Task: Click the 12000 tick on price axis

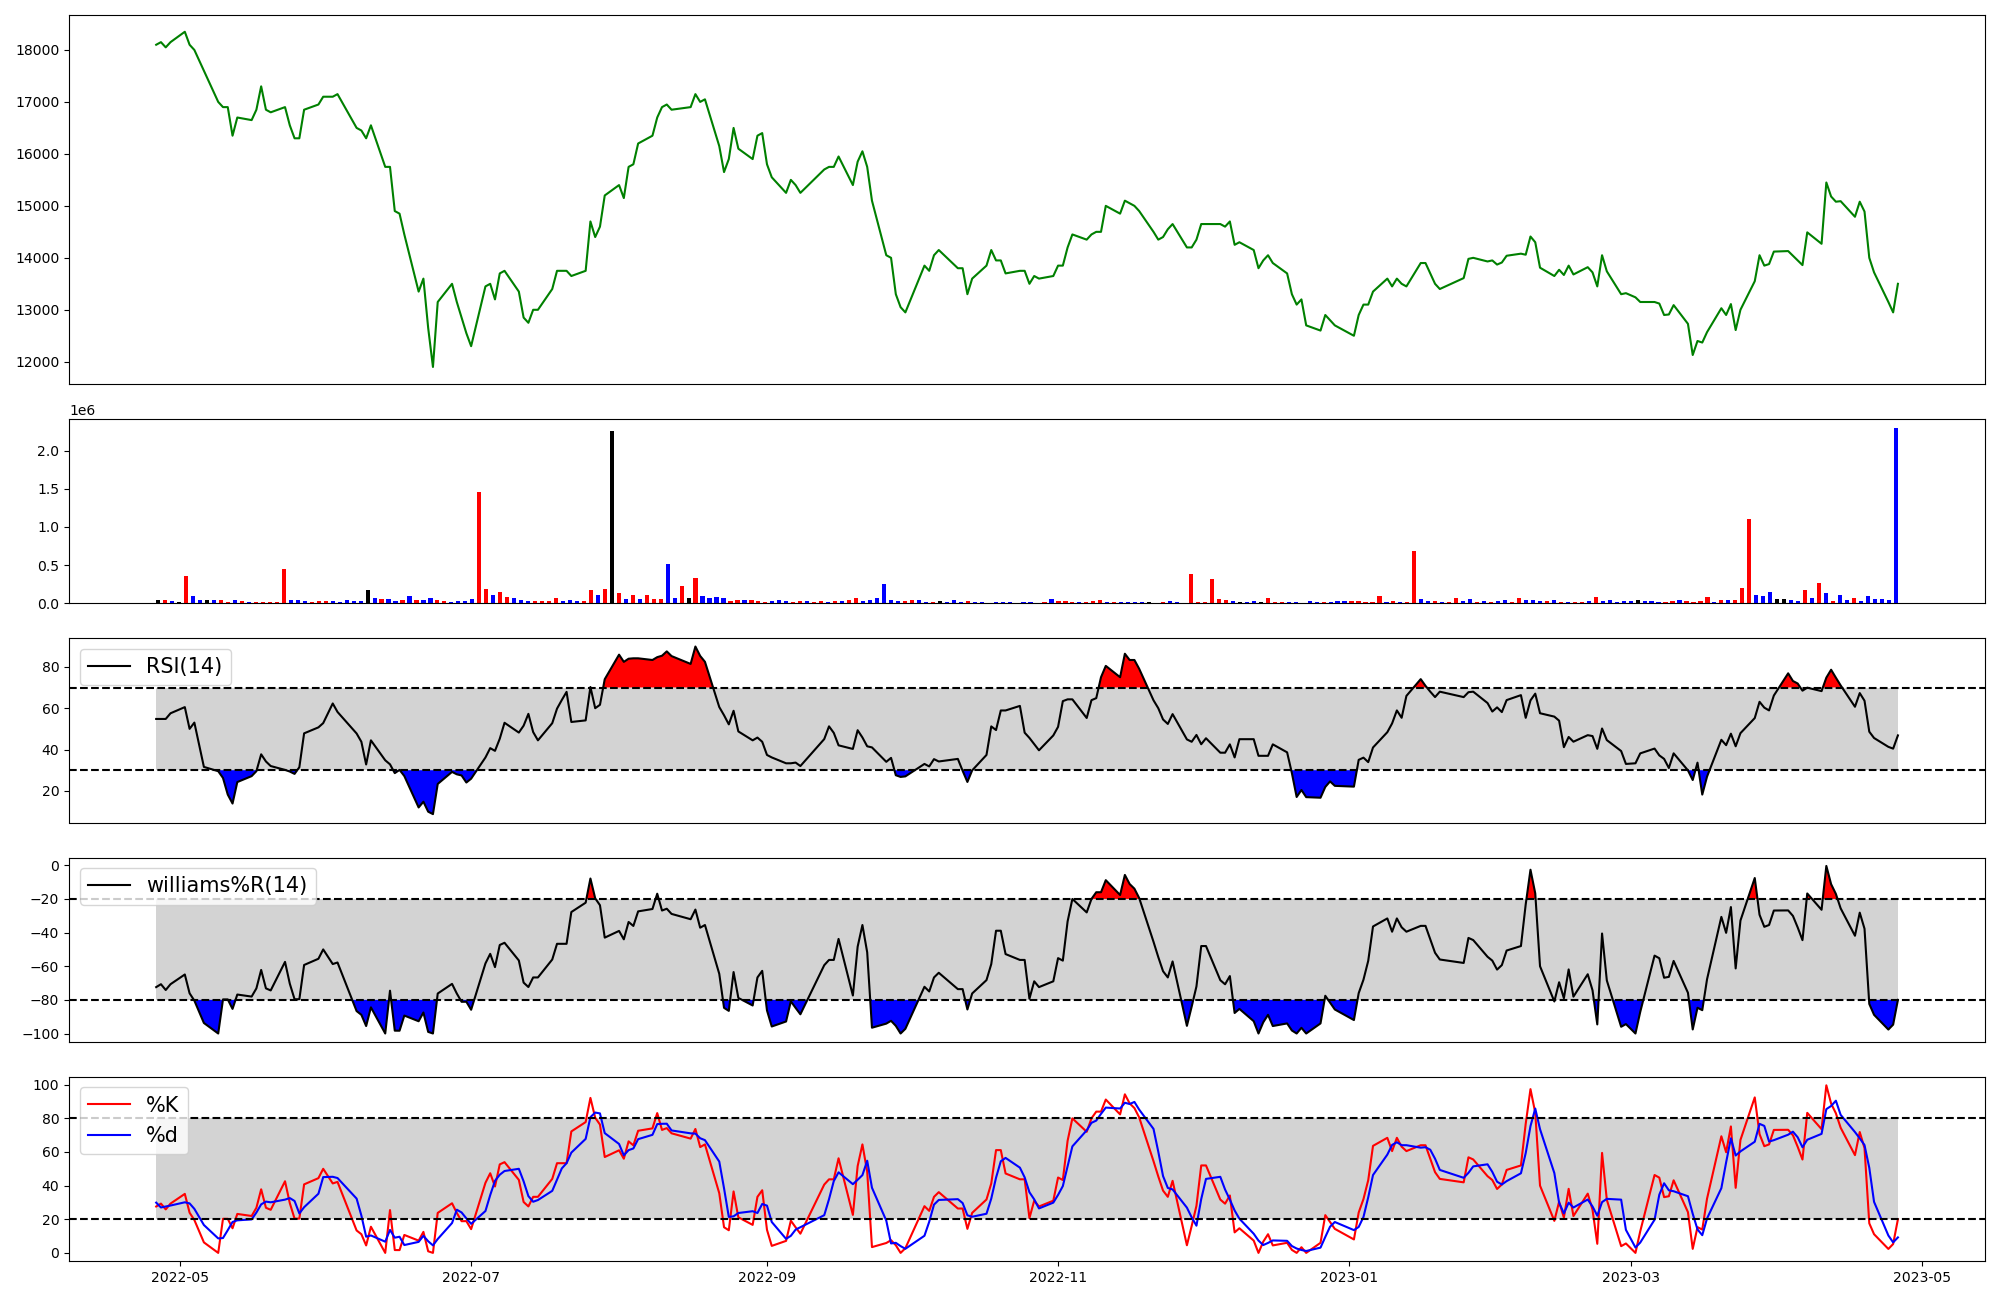Action: point(38,362)
